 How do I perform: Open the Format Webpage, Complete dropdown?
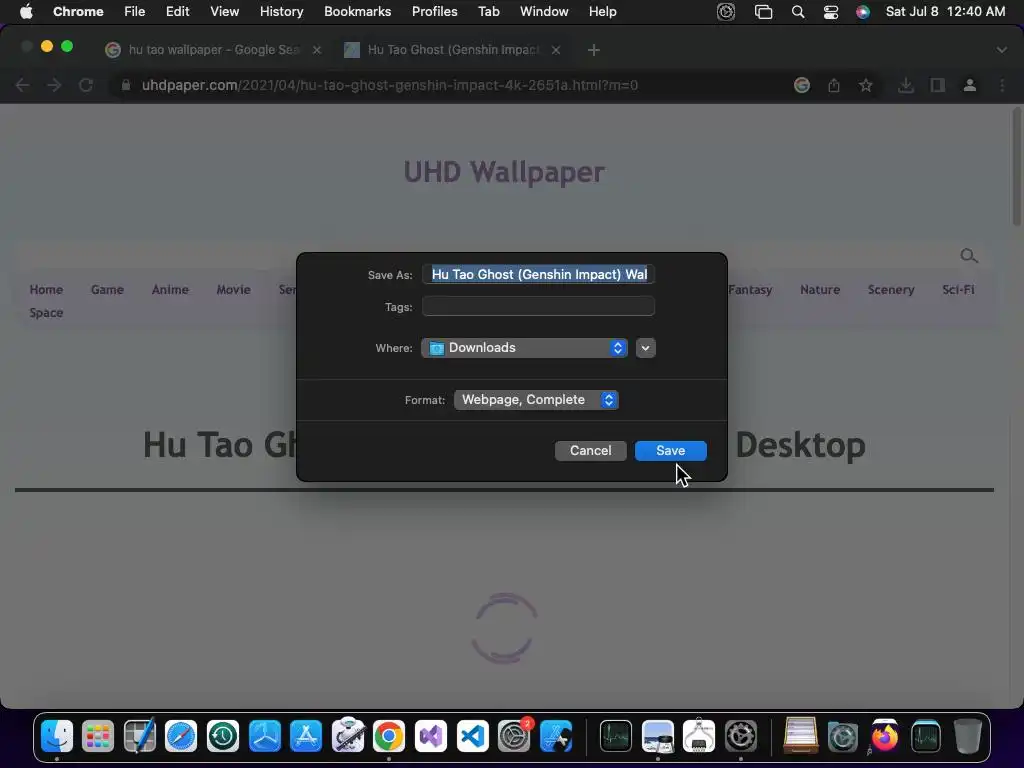(536, 400)
